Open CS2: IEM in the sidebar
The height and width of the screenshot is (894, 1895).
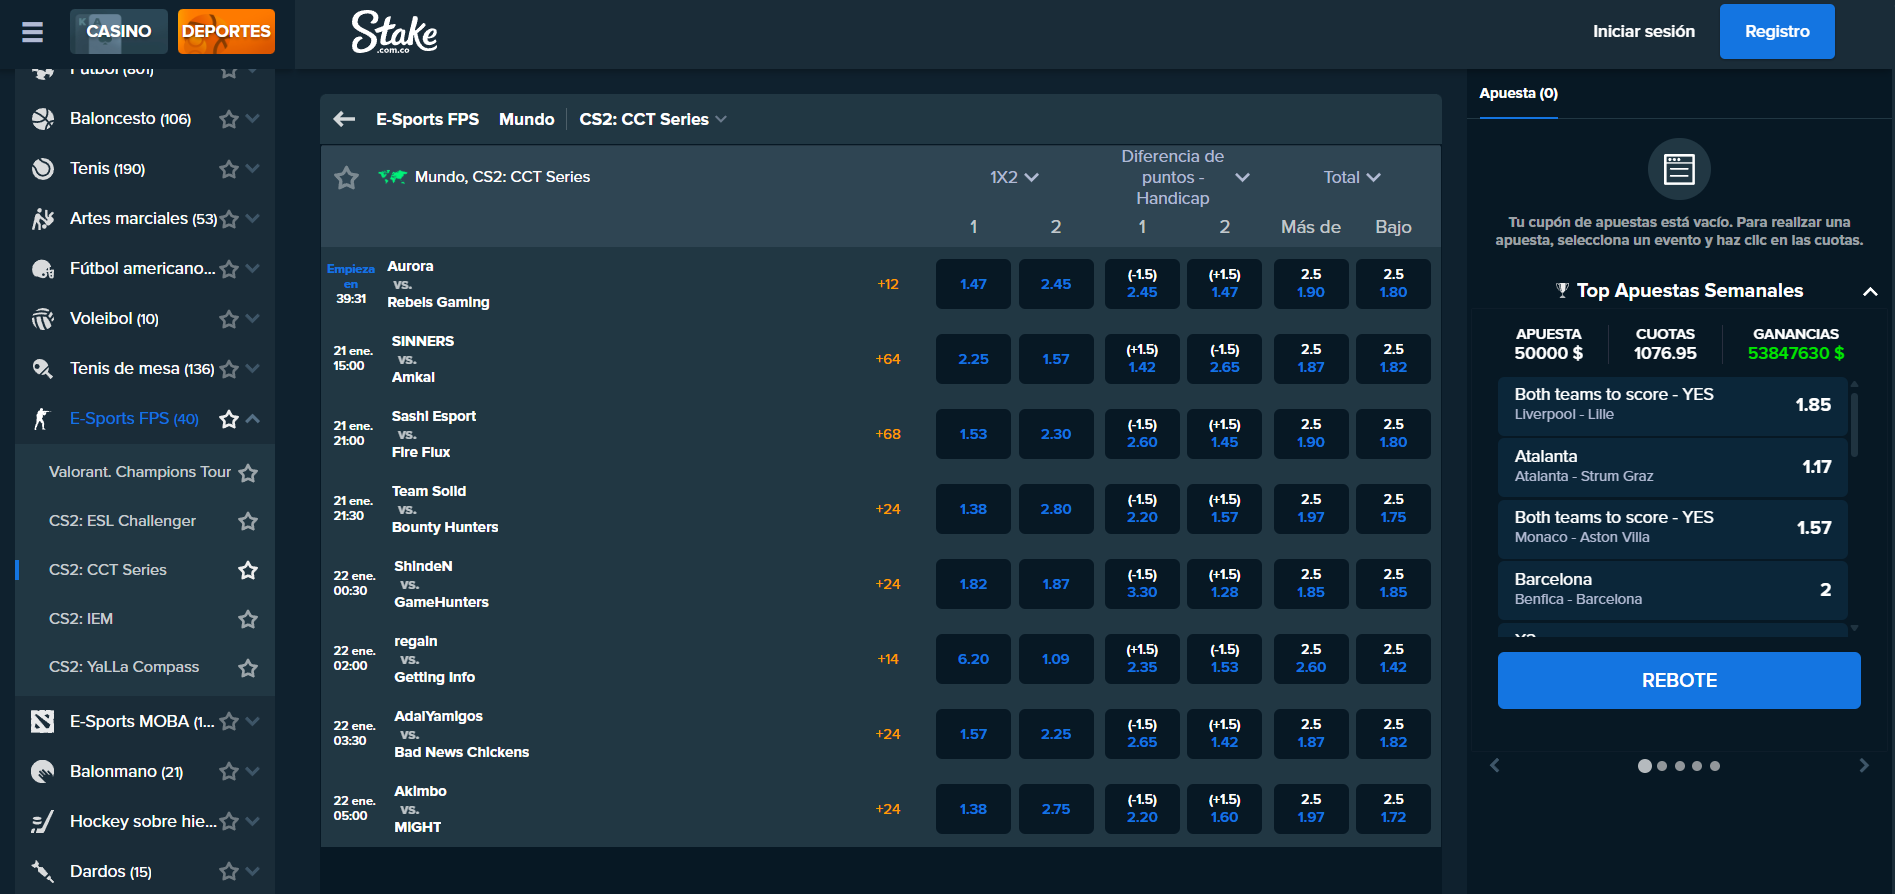point(81,619)
